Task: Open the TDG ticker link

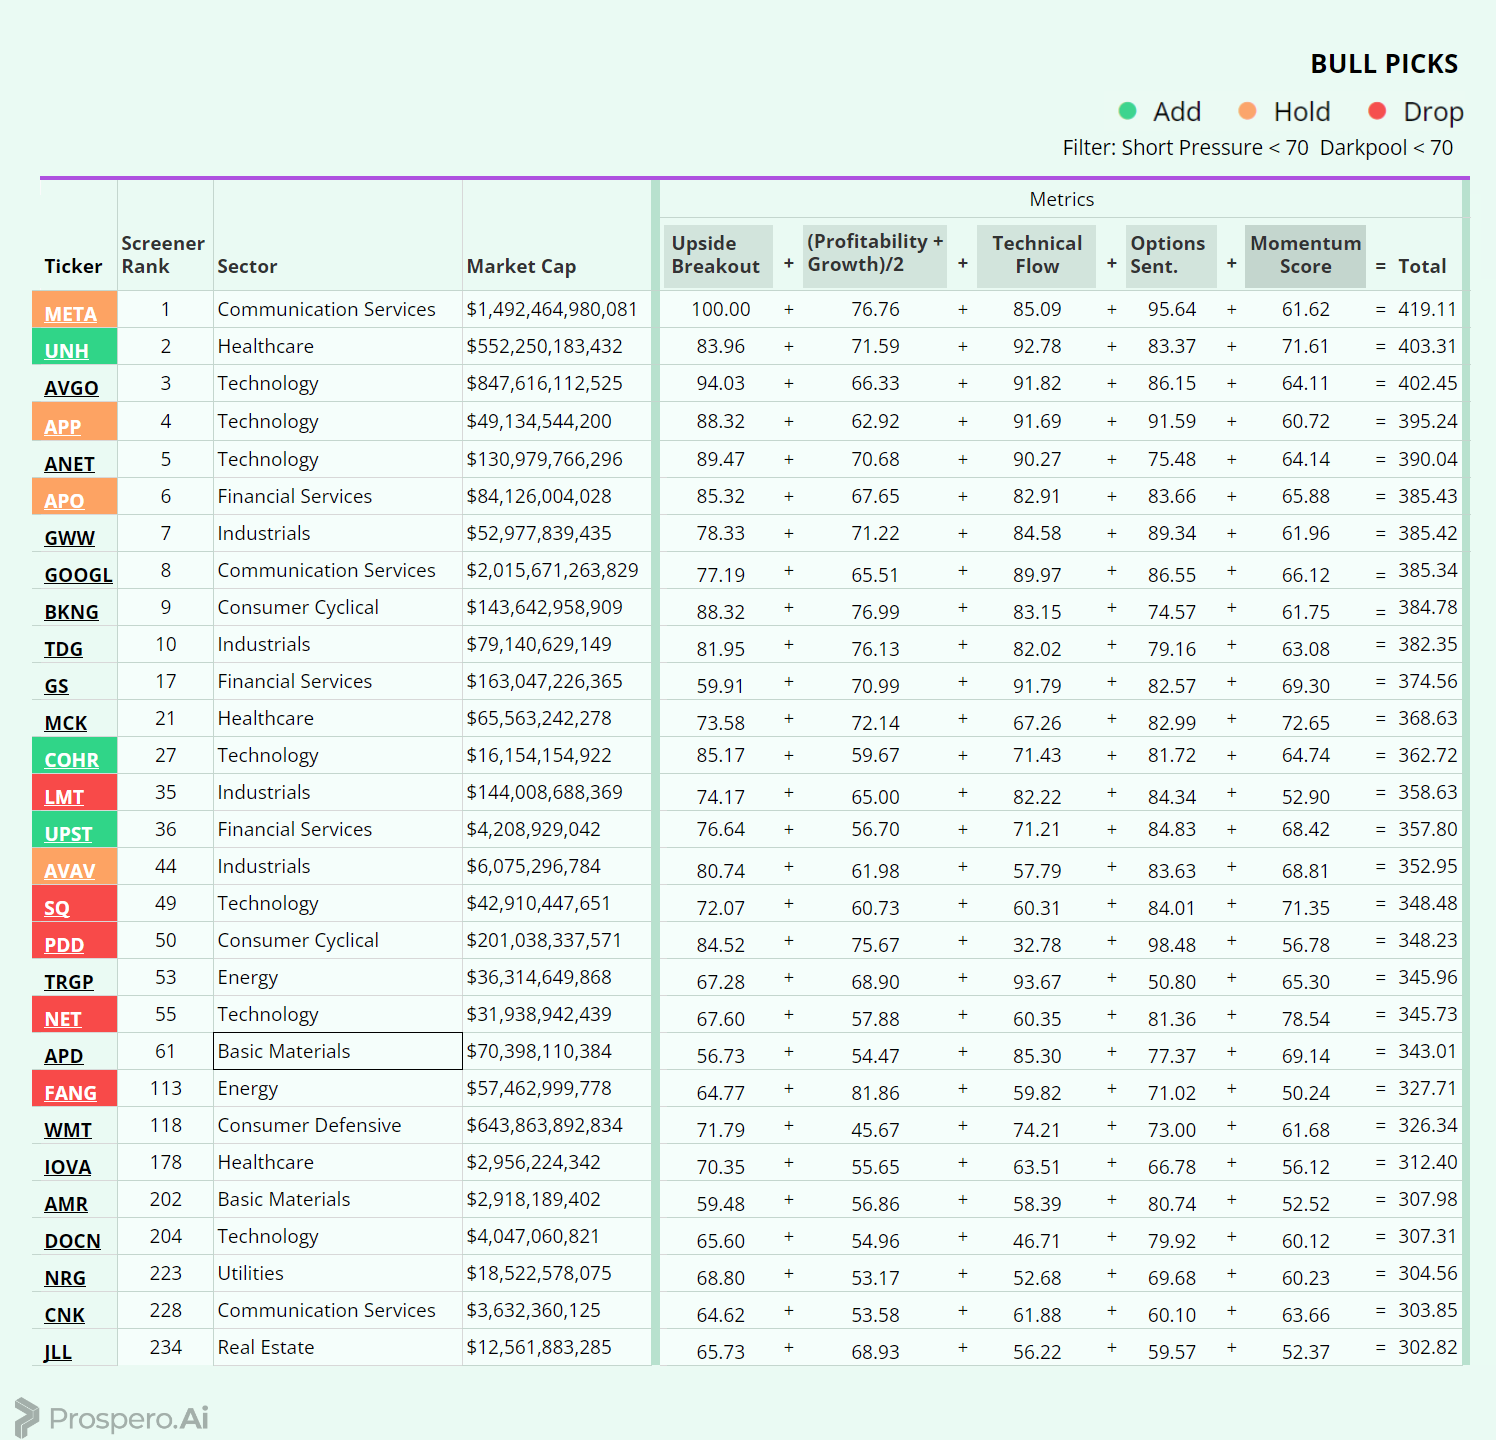Action: point(63,649)
